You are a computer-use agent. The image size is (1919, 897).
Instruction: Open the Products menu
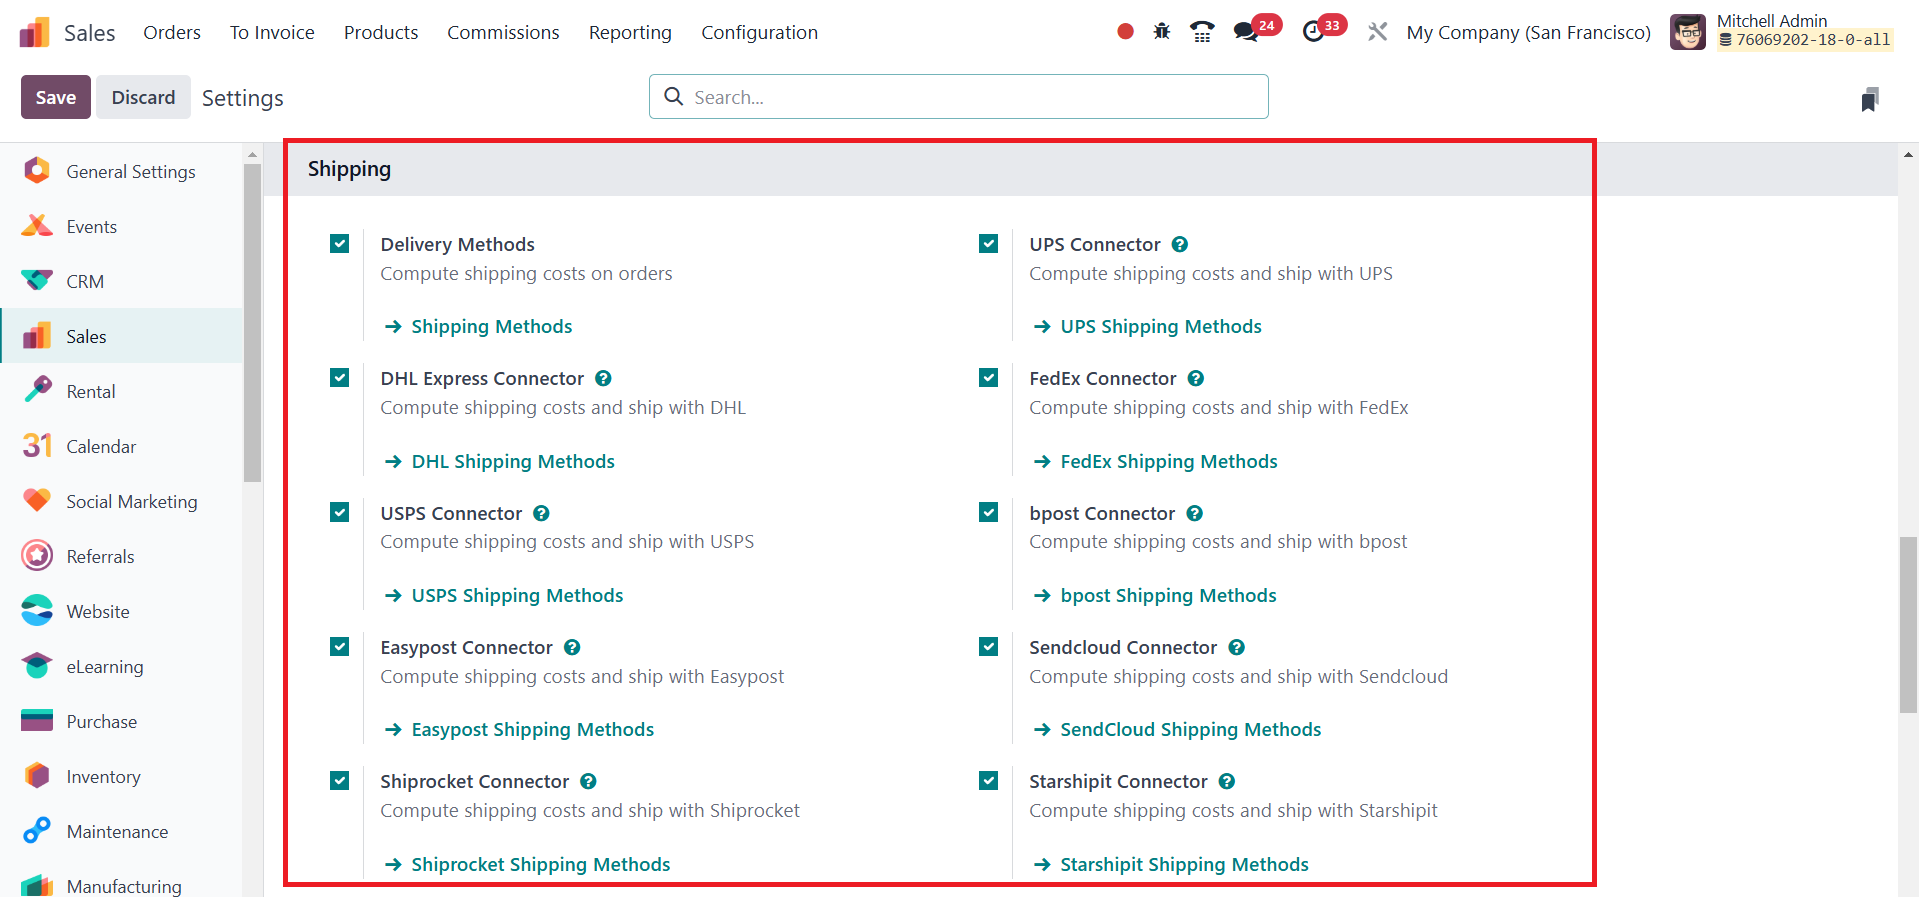click(381, 32)
